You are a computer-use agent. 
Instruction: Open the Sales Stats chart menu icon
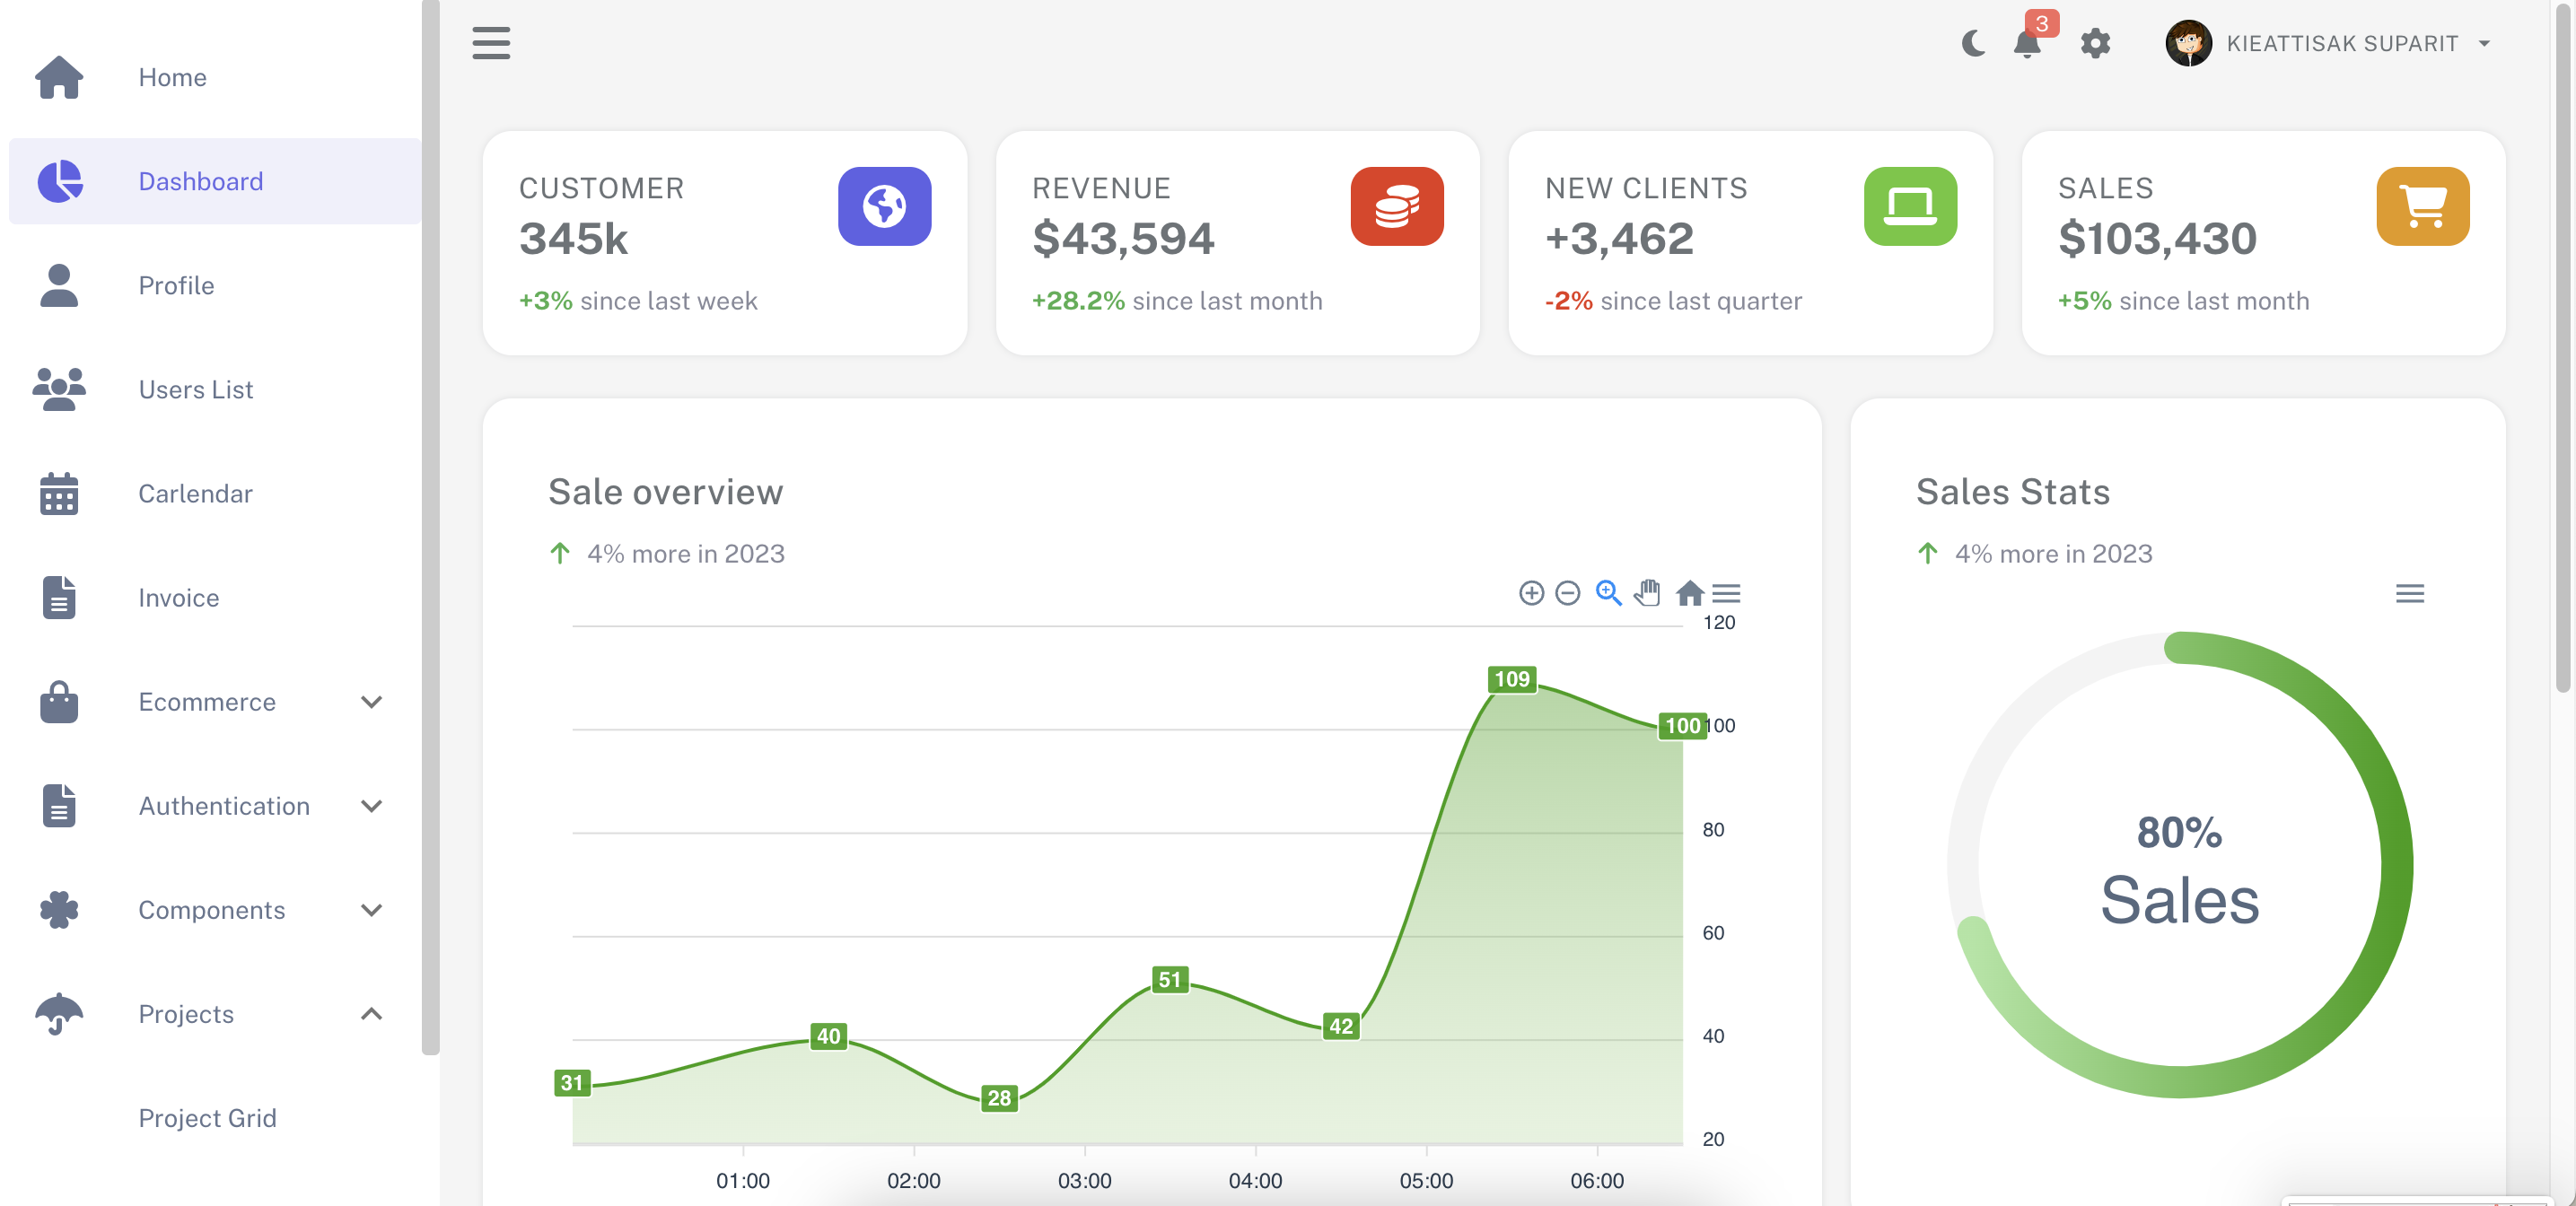(x=2410, y=594)
